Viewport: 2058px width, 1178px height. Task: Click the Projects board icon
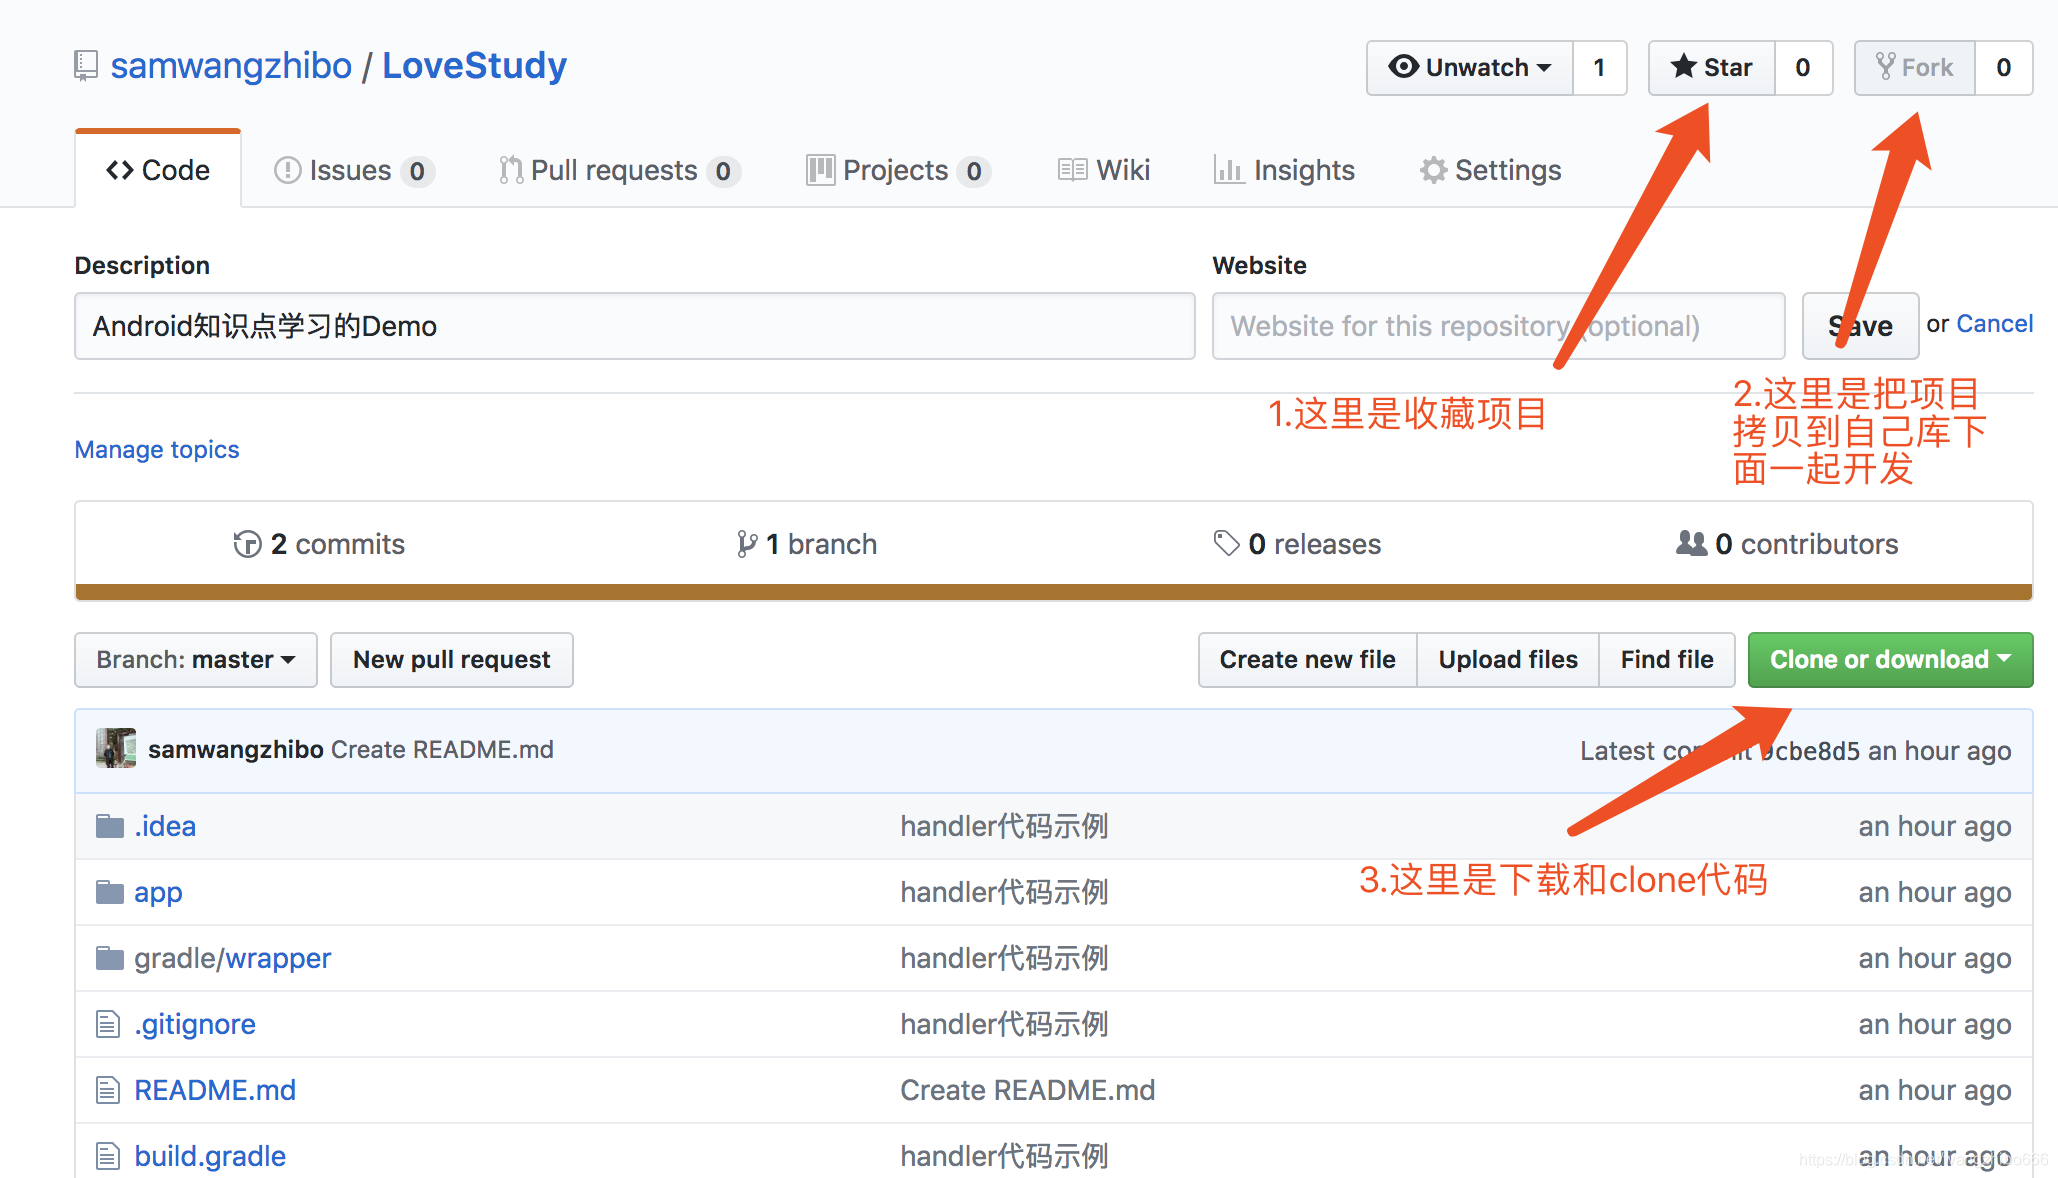coord(820,170)
